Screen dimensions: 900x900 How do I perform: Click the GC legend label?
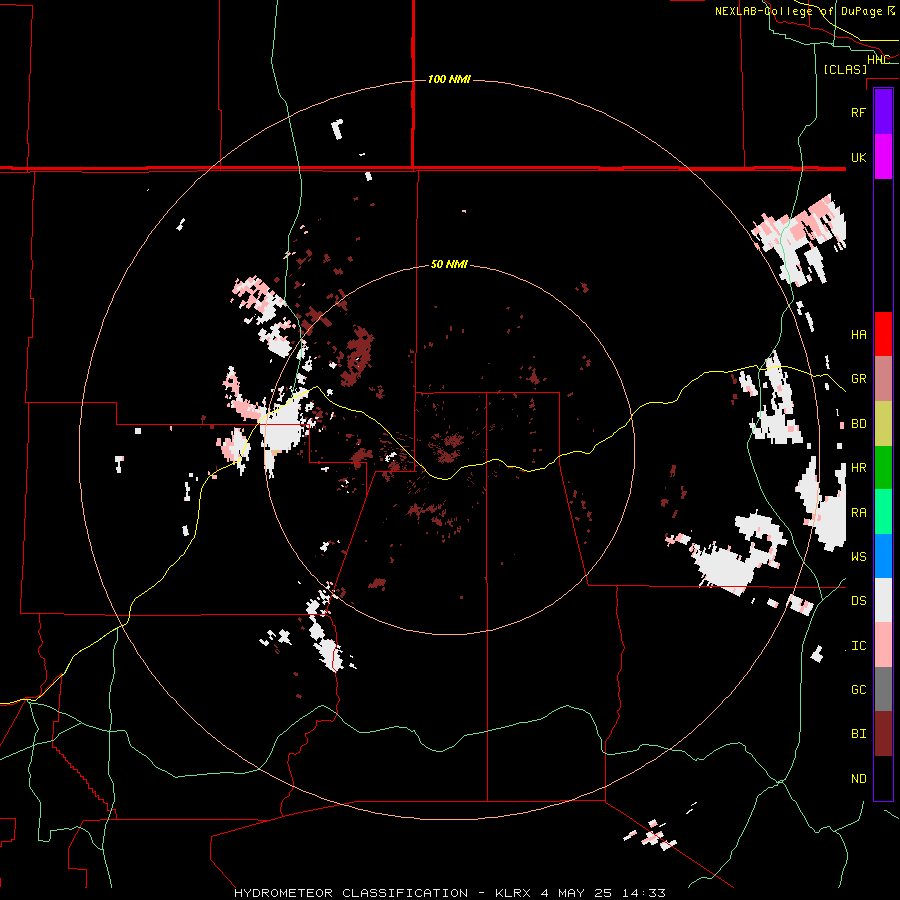(858, 690)
